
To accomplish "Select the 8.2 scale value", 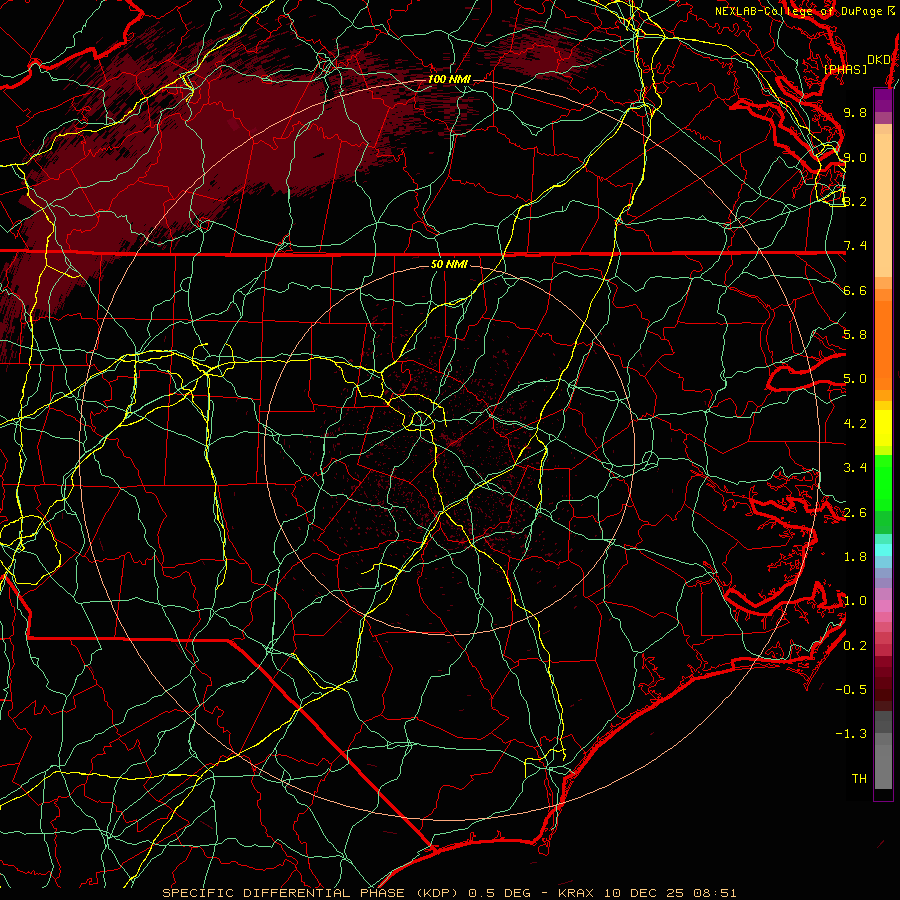I will click(x=855, y=201).
